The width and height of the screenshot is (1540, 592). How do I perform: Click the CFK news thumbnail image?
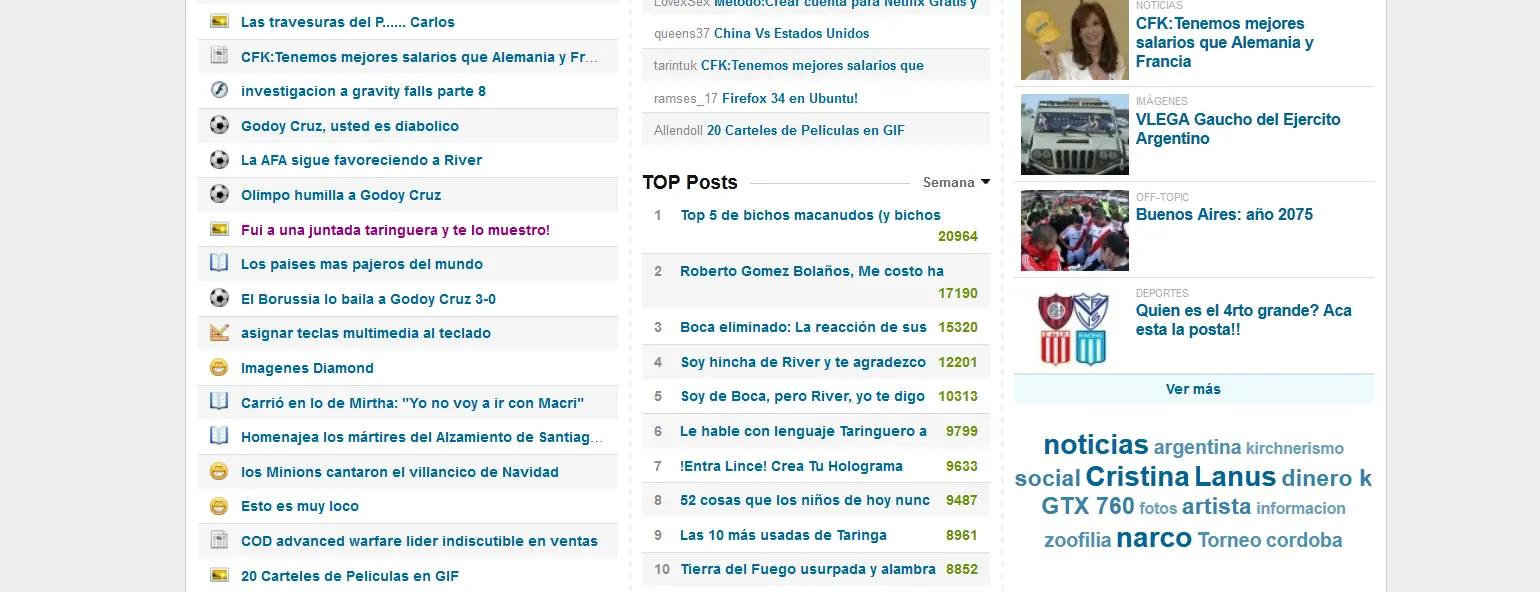pyautogui.click(x=1075, y=40)
